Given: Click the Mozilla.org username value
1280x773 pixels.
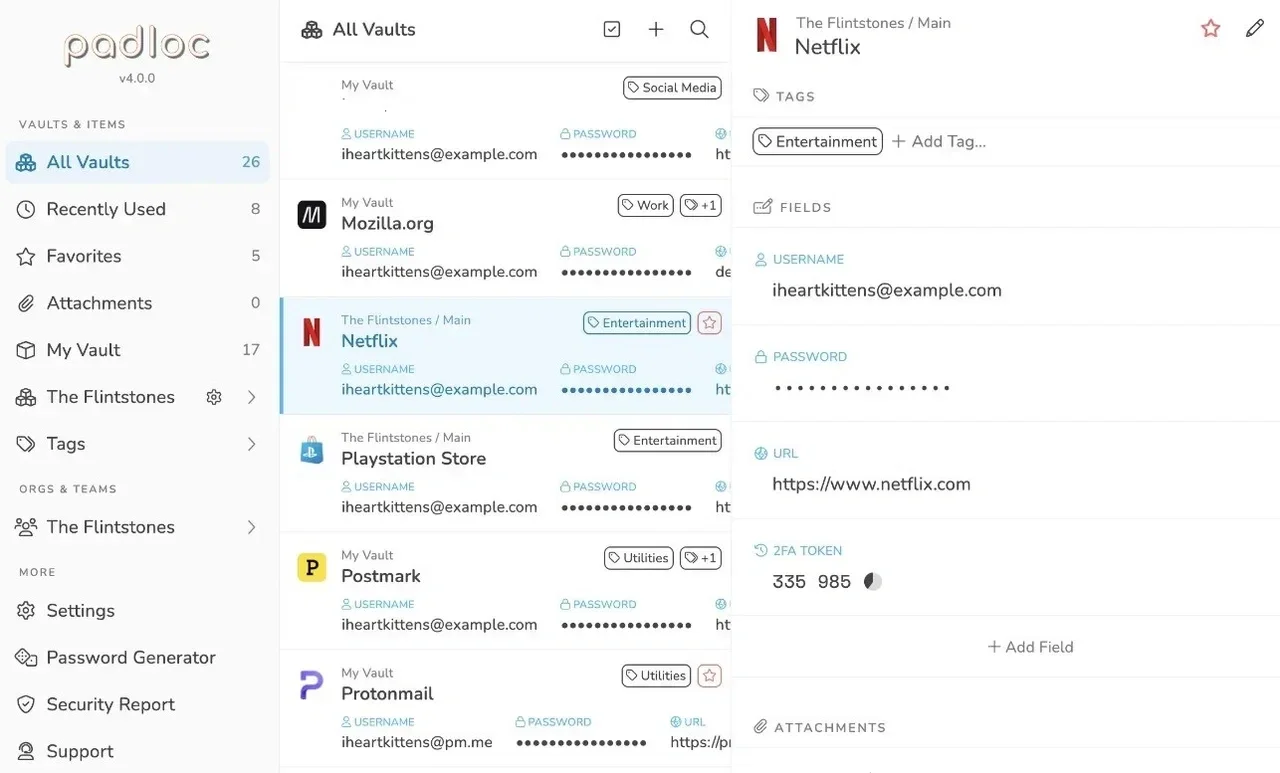Looking at the screenshot, I should [x=439, y=272].
